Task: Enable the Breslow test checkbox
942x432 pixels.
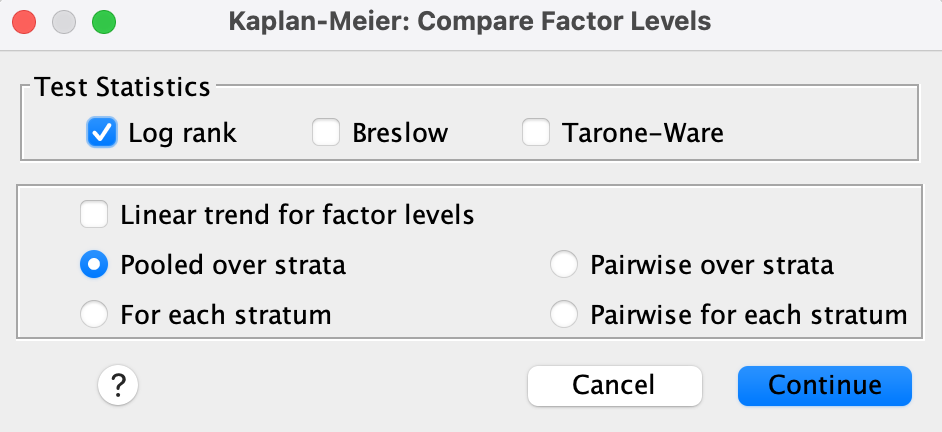Action: [327, 133]
